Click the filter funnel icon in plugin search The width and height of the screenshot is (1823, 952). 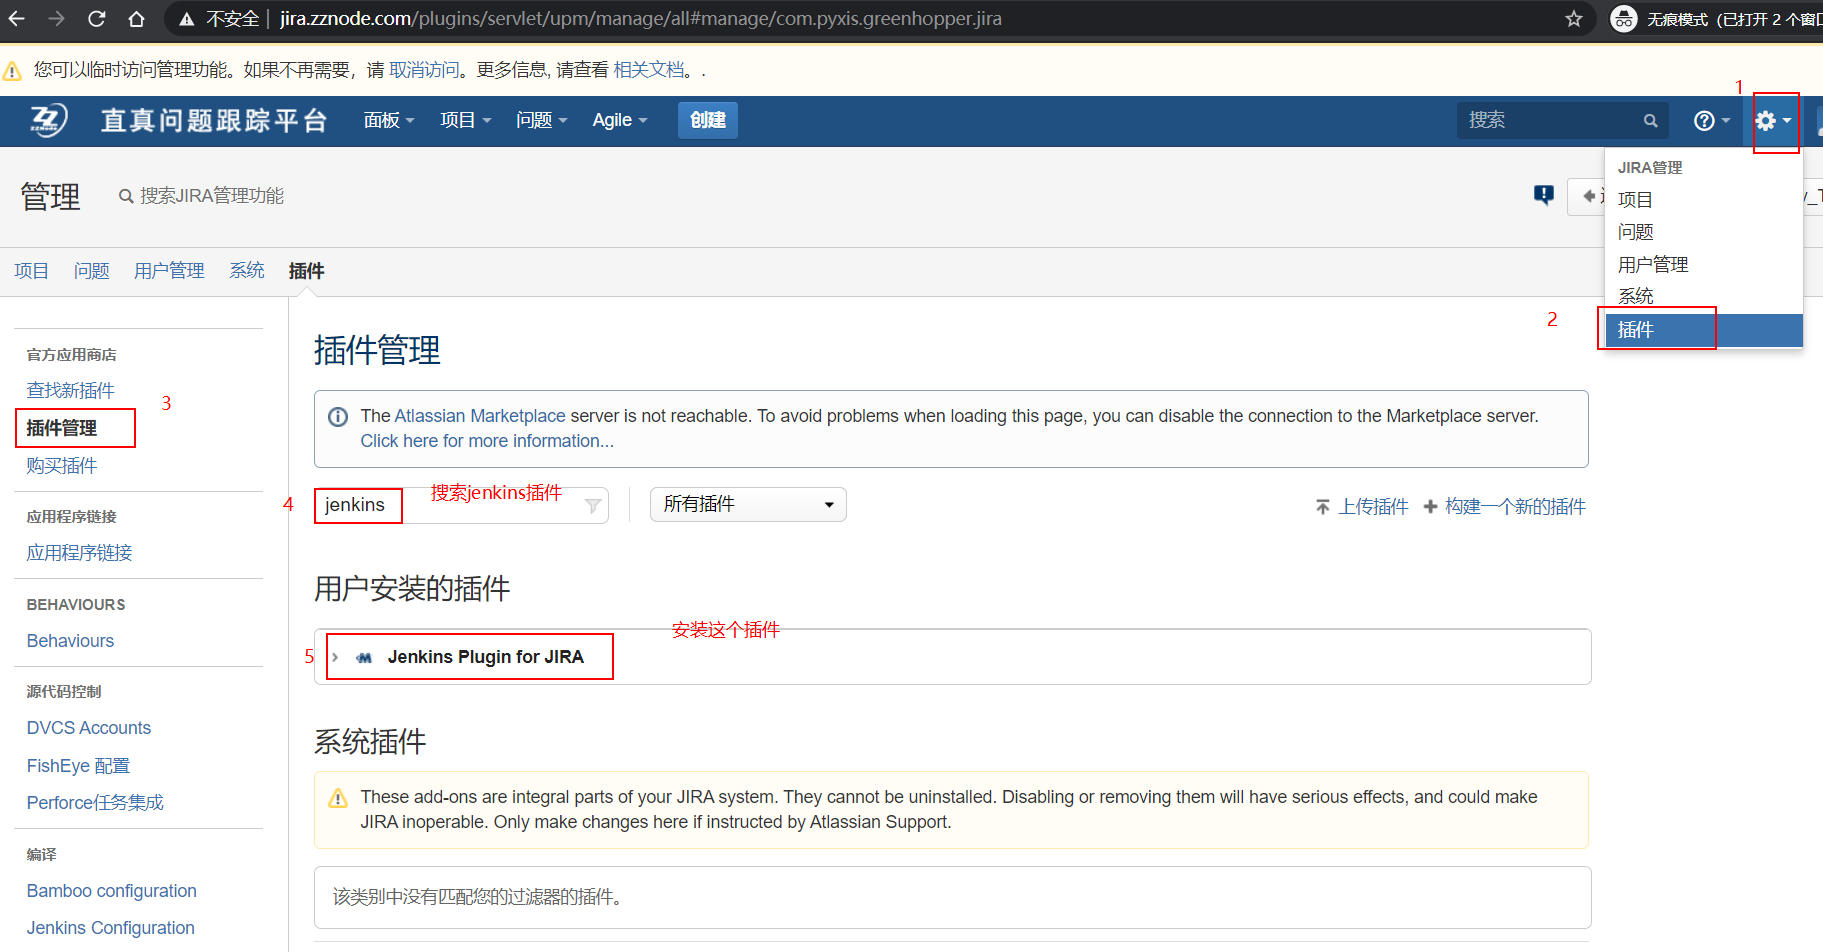(593, 506)
